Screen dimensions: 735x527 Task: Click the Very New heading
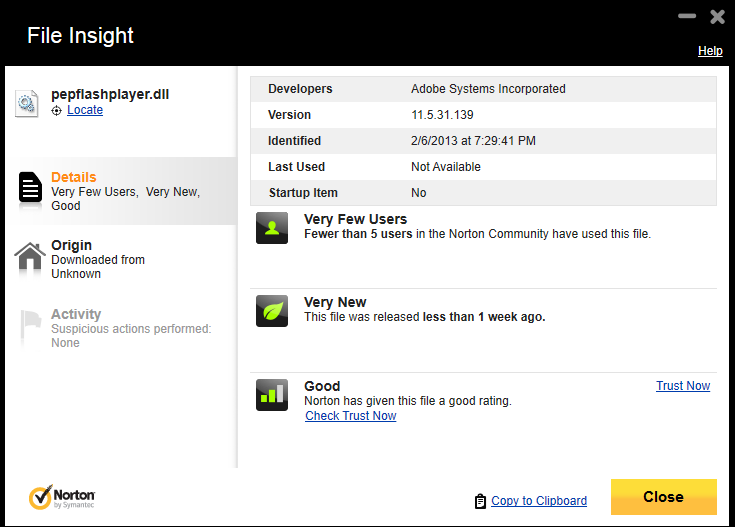pyautogui.click(x=335, y=302)
